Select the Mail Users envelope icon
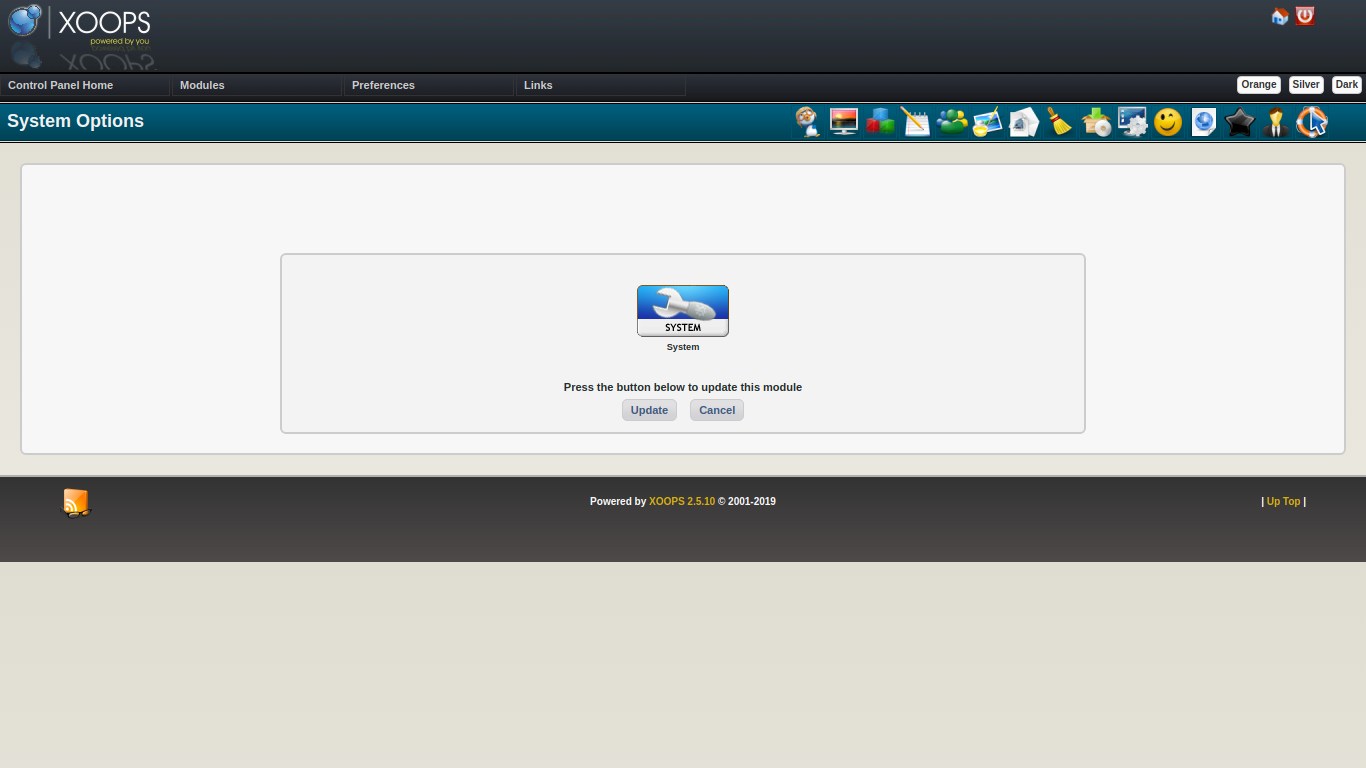The image size is (1366, 768). (x=1024, y=122)
